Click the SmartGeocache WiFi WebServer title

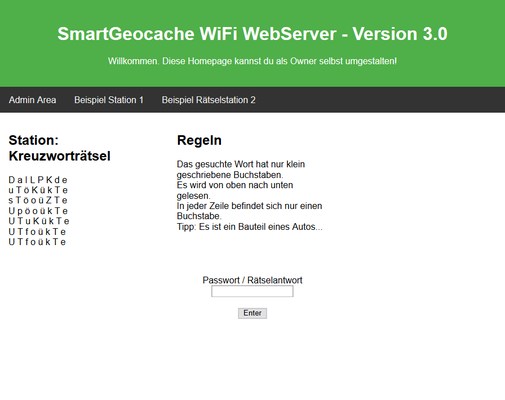coord(252,34)
